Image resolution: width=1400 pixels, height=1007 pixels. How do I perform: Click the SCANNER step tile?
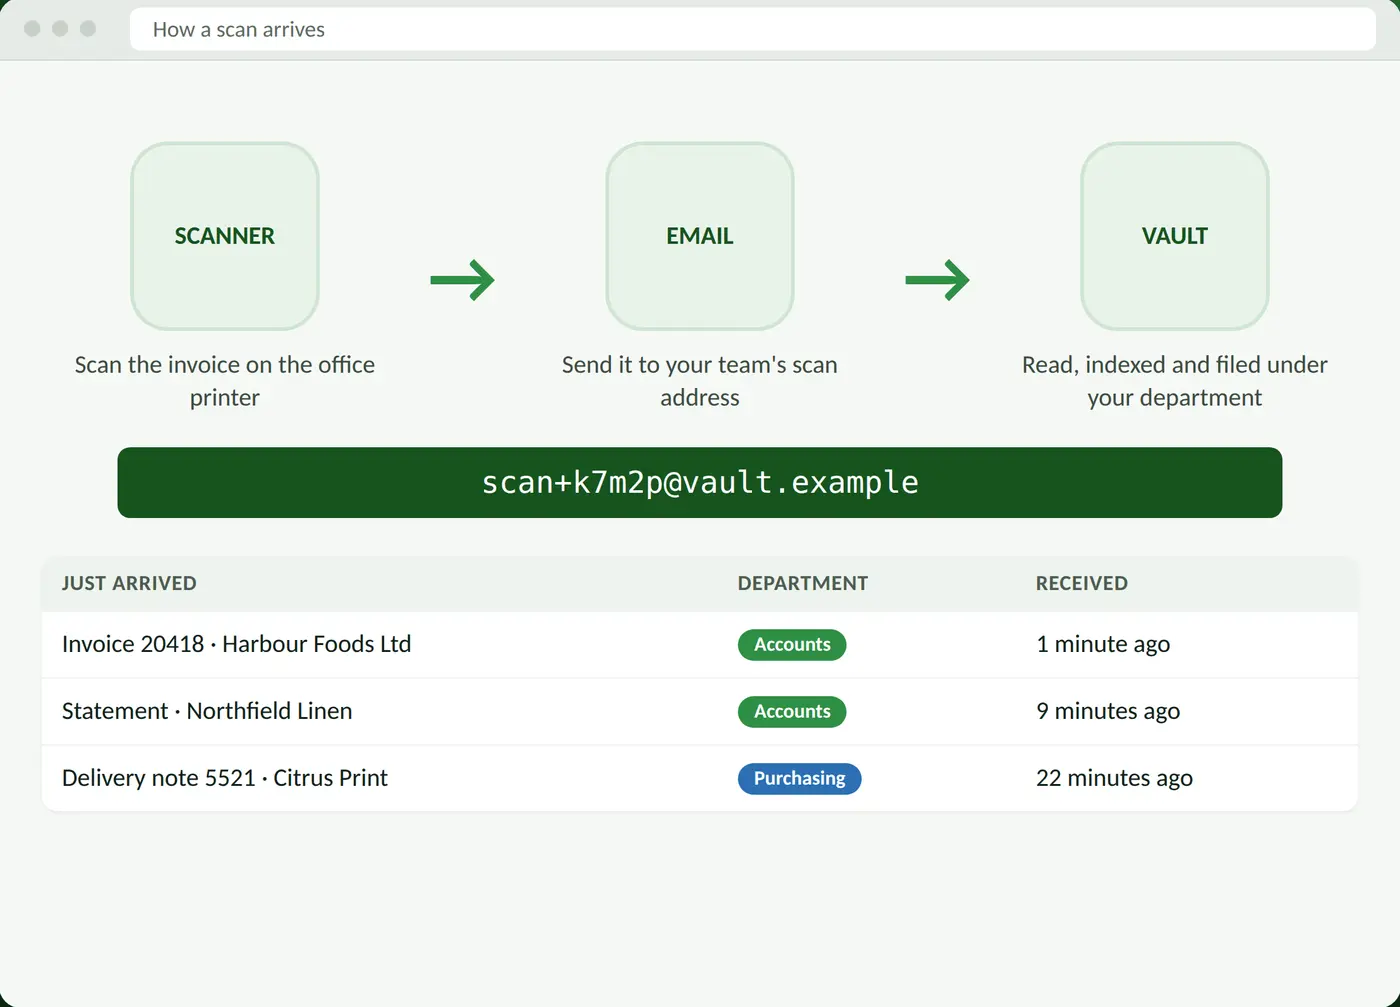[225, 236]
